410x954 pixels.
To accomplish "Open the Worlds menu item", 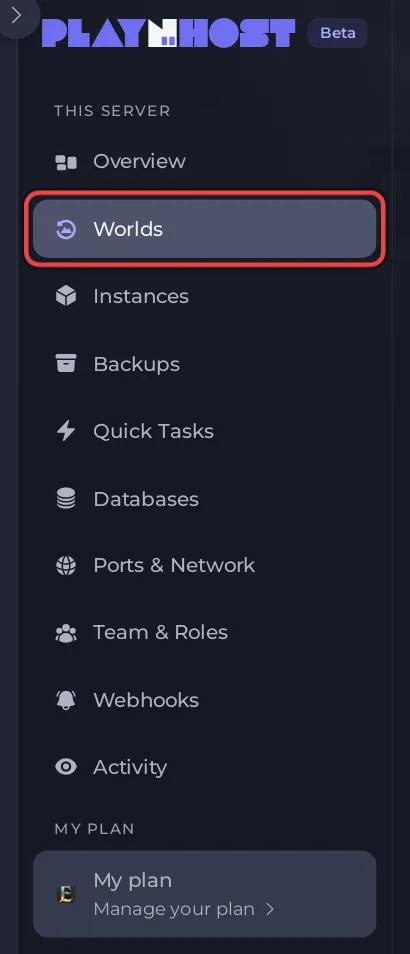I will (204, 229).
